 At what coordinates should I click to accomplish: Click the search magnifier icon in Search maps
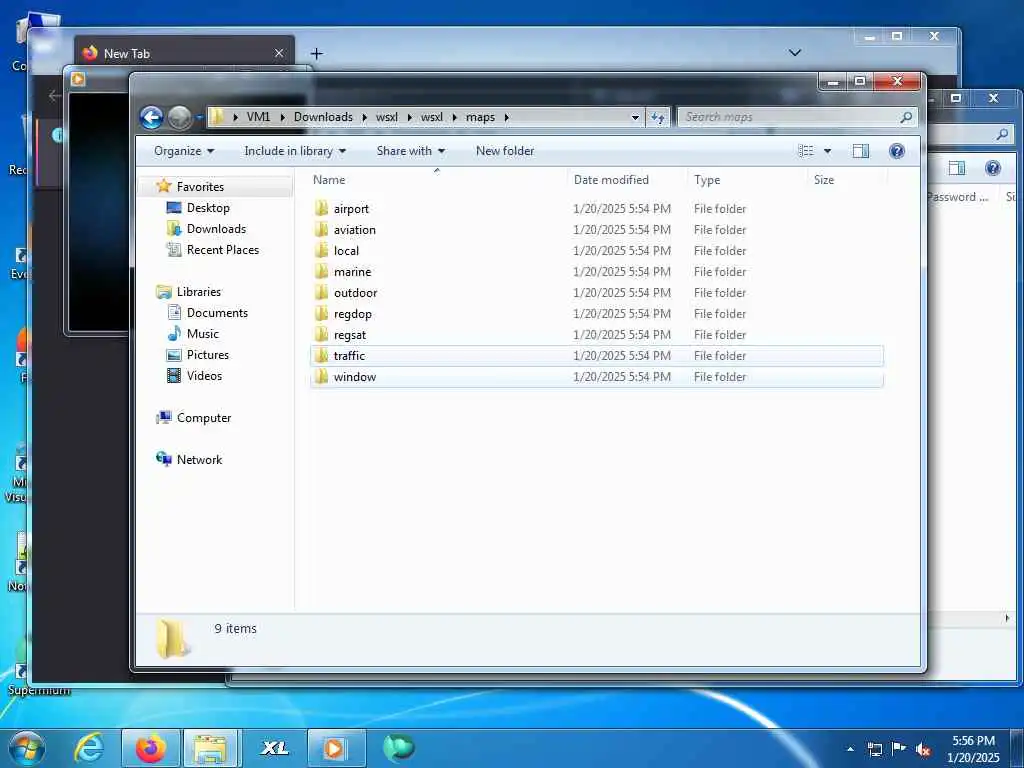pyautogui.click(x=906, y=118)
